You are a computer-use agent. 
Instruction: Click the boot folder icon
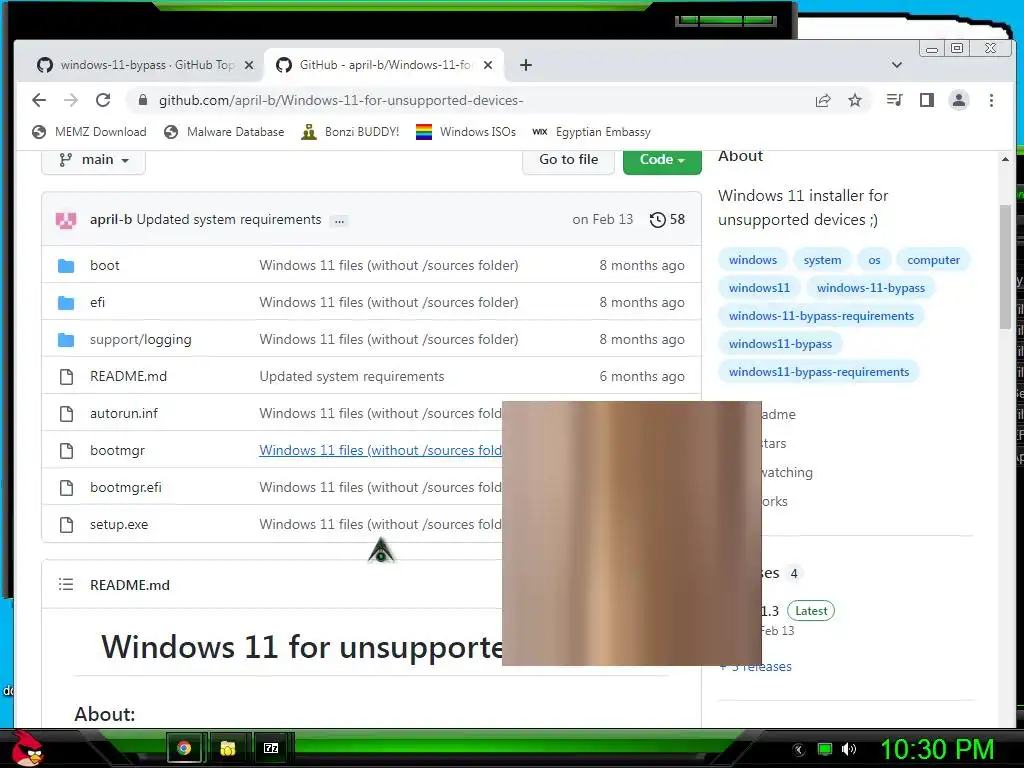pyautogui.click(x=66, y=266)
